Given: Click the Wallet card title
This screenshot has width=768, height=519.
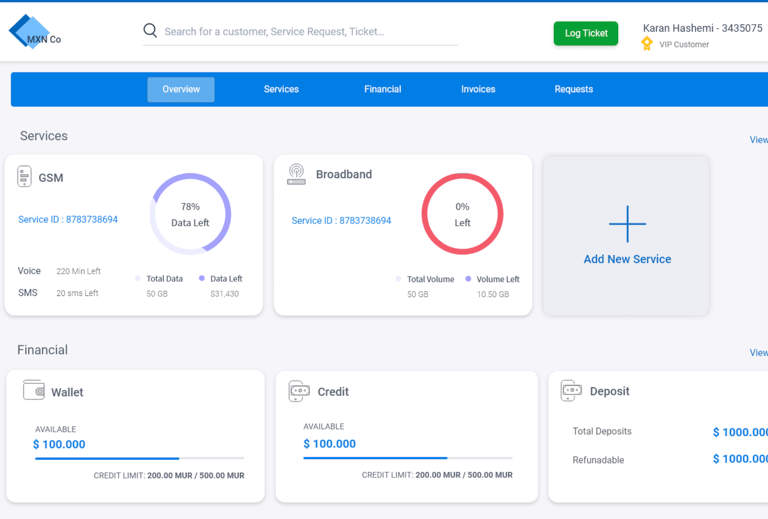Looking at the screenshot, I should click(67, 392).
